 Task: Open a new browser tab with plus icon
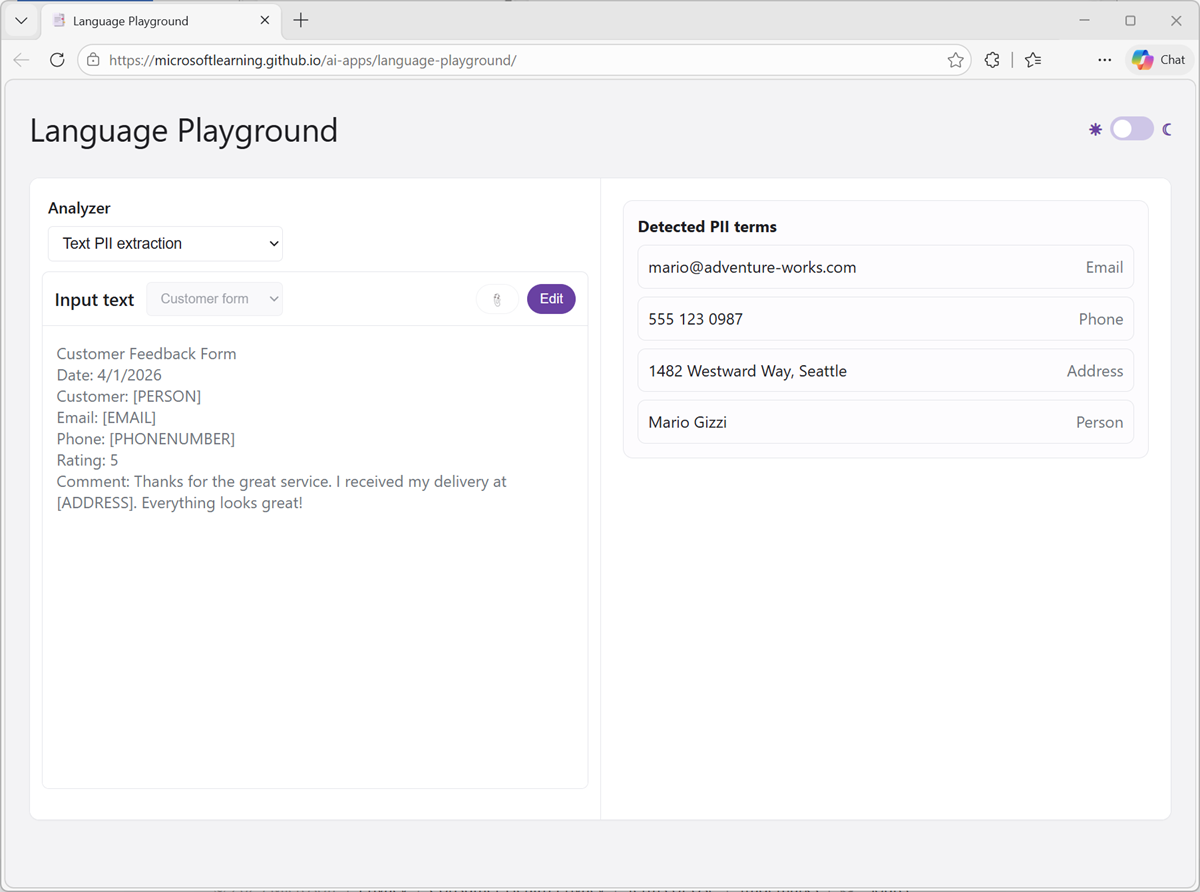click(x=300, y=19)
